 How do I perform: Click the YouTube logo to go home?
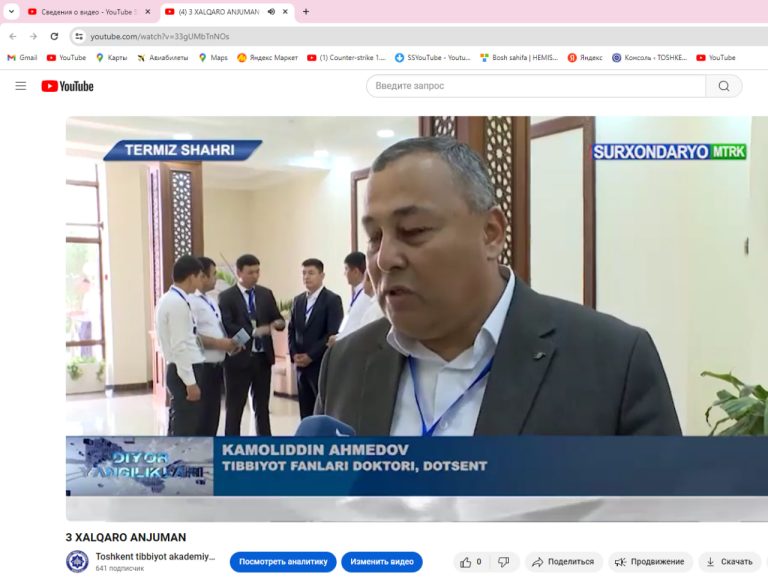coord(67,86)
